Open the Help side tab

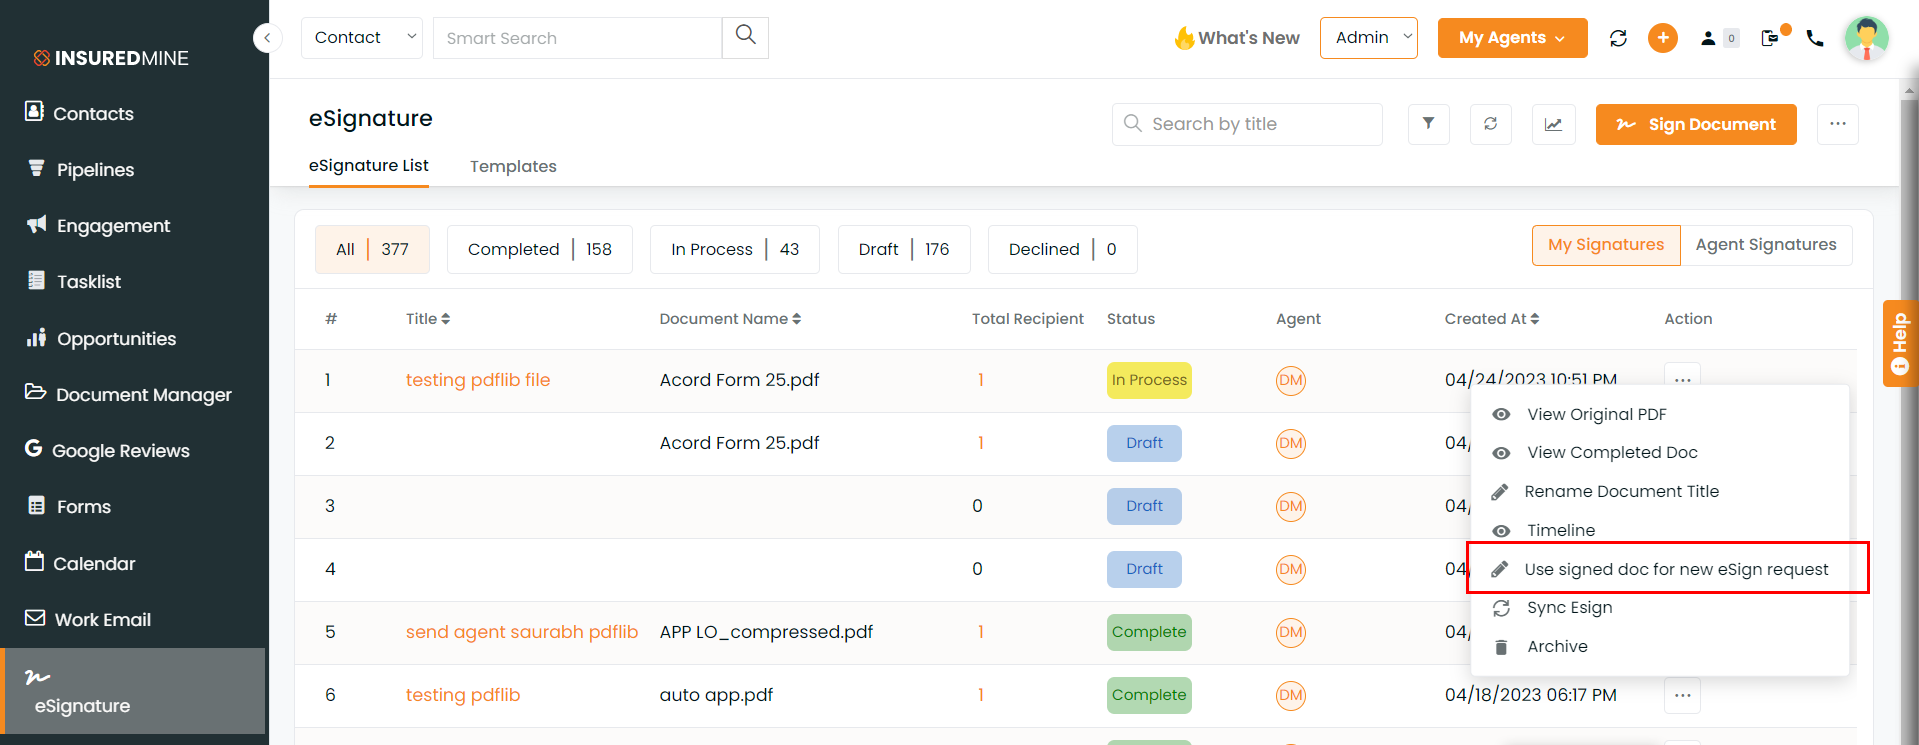[x=1900, y=343]
